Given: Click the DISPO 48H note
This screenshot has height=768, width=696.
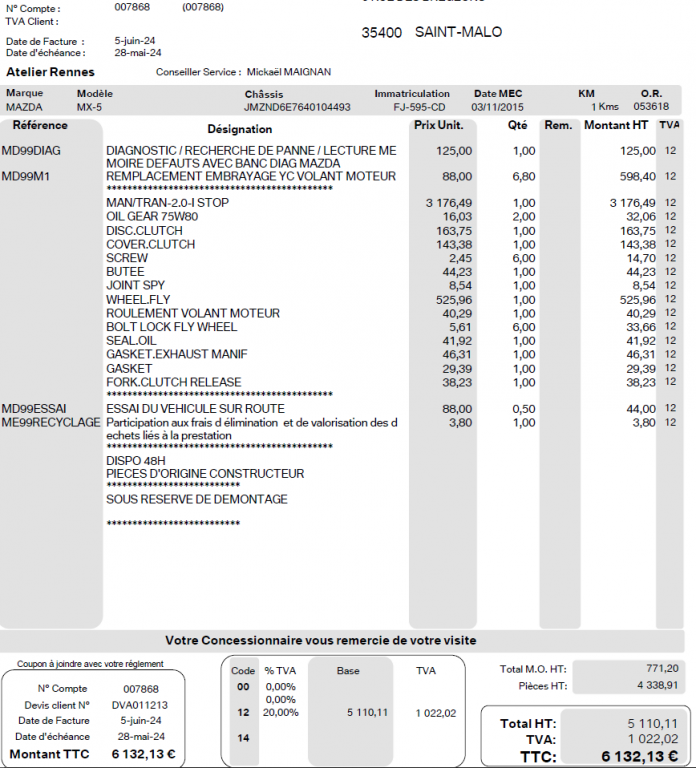Looking at the screenshot, I should 136,461.
